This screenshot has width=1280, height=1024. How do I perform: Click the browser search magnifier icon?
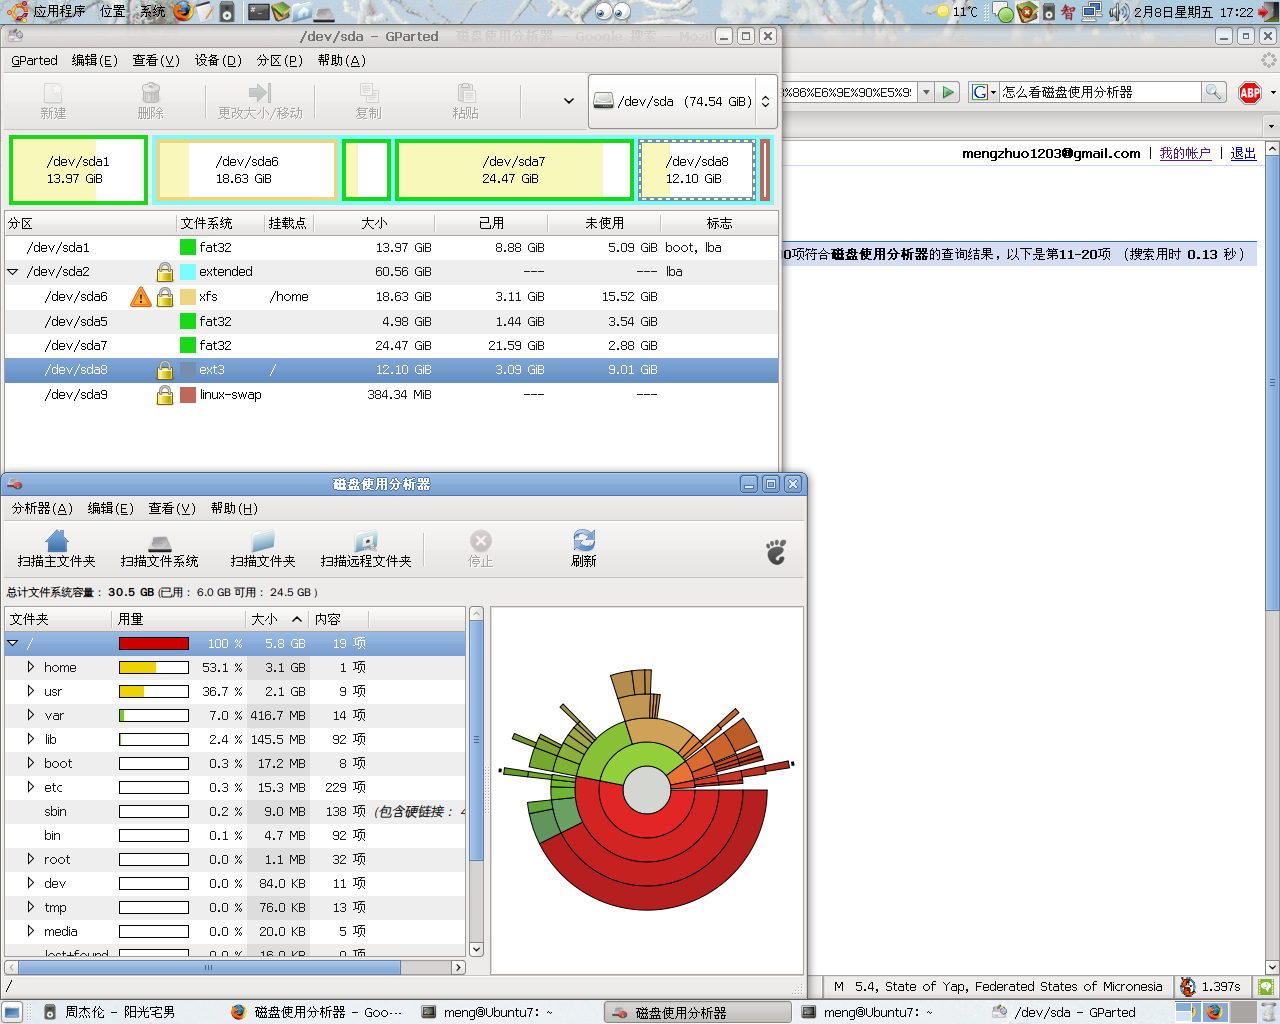[1213, 92]
